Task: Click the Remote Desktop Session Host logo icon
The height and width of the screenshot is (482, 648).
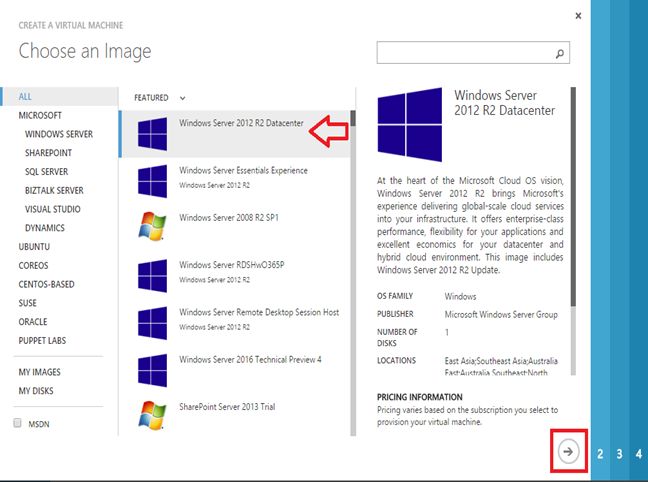Action: (152, 323)
